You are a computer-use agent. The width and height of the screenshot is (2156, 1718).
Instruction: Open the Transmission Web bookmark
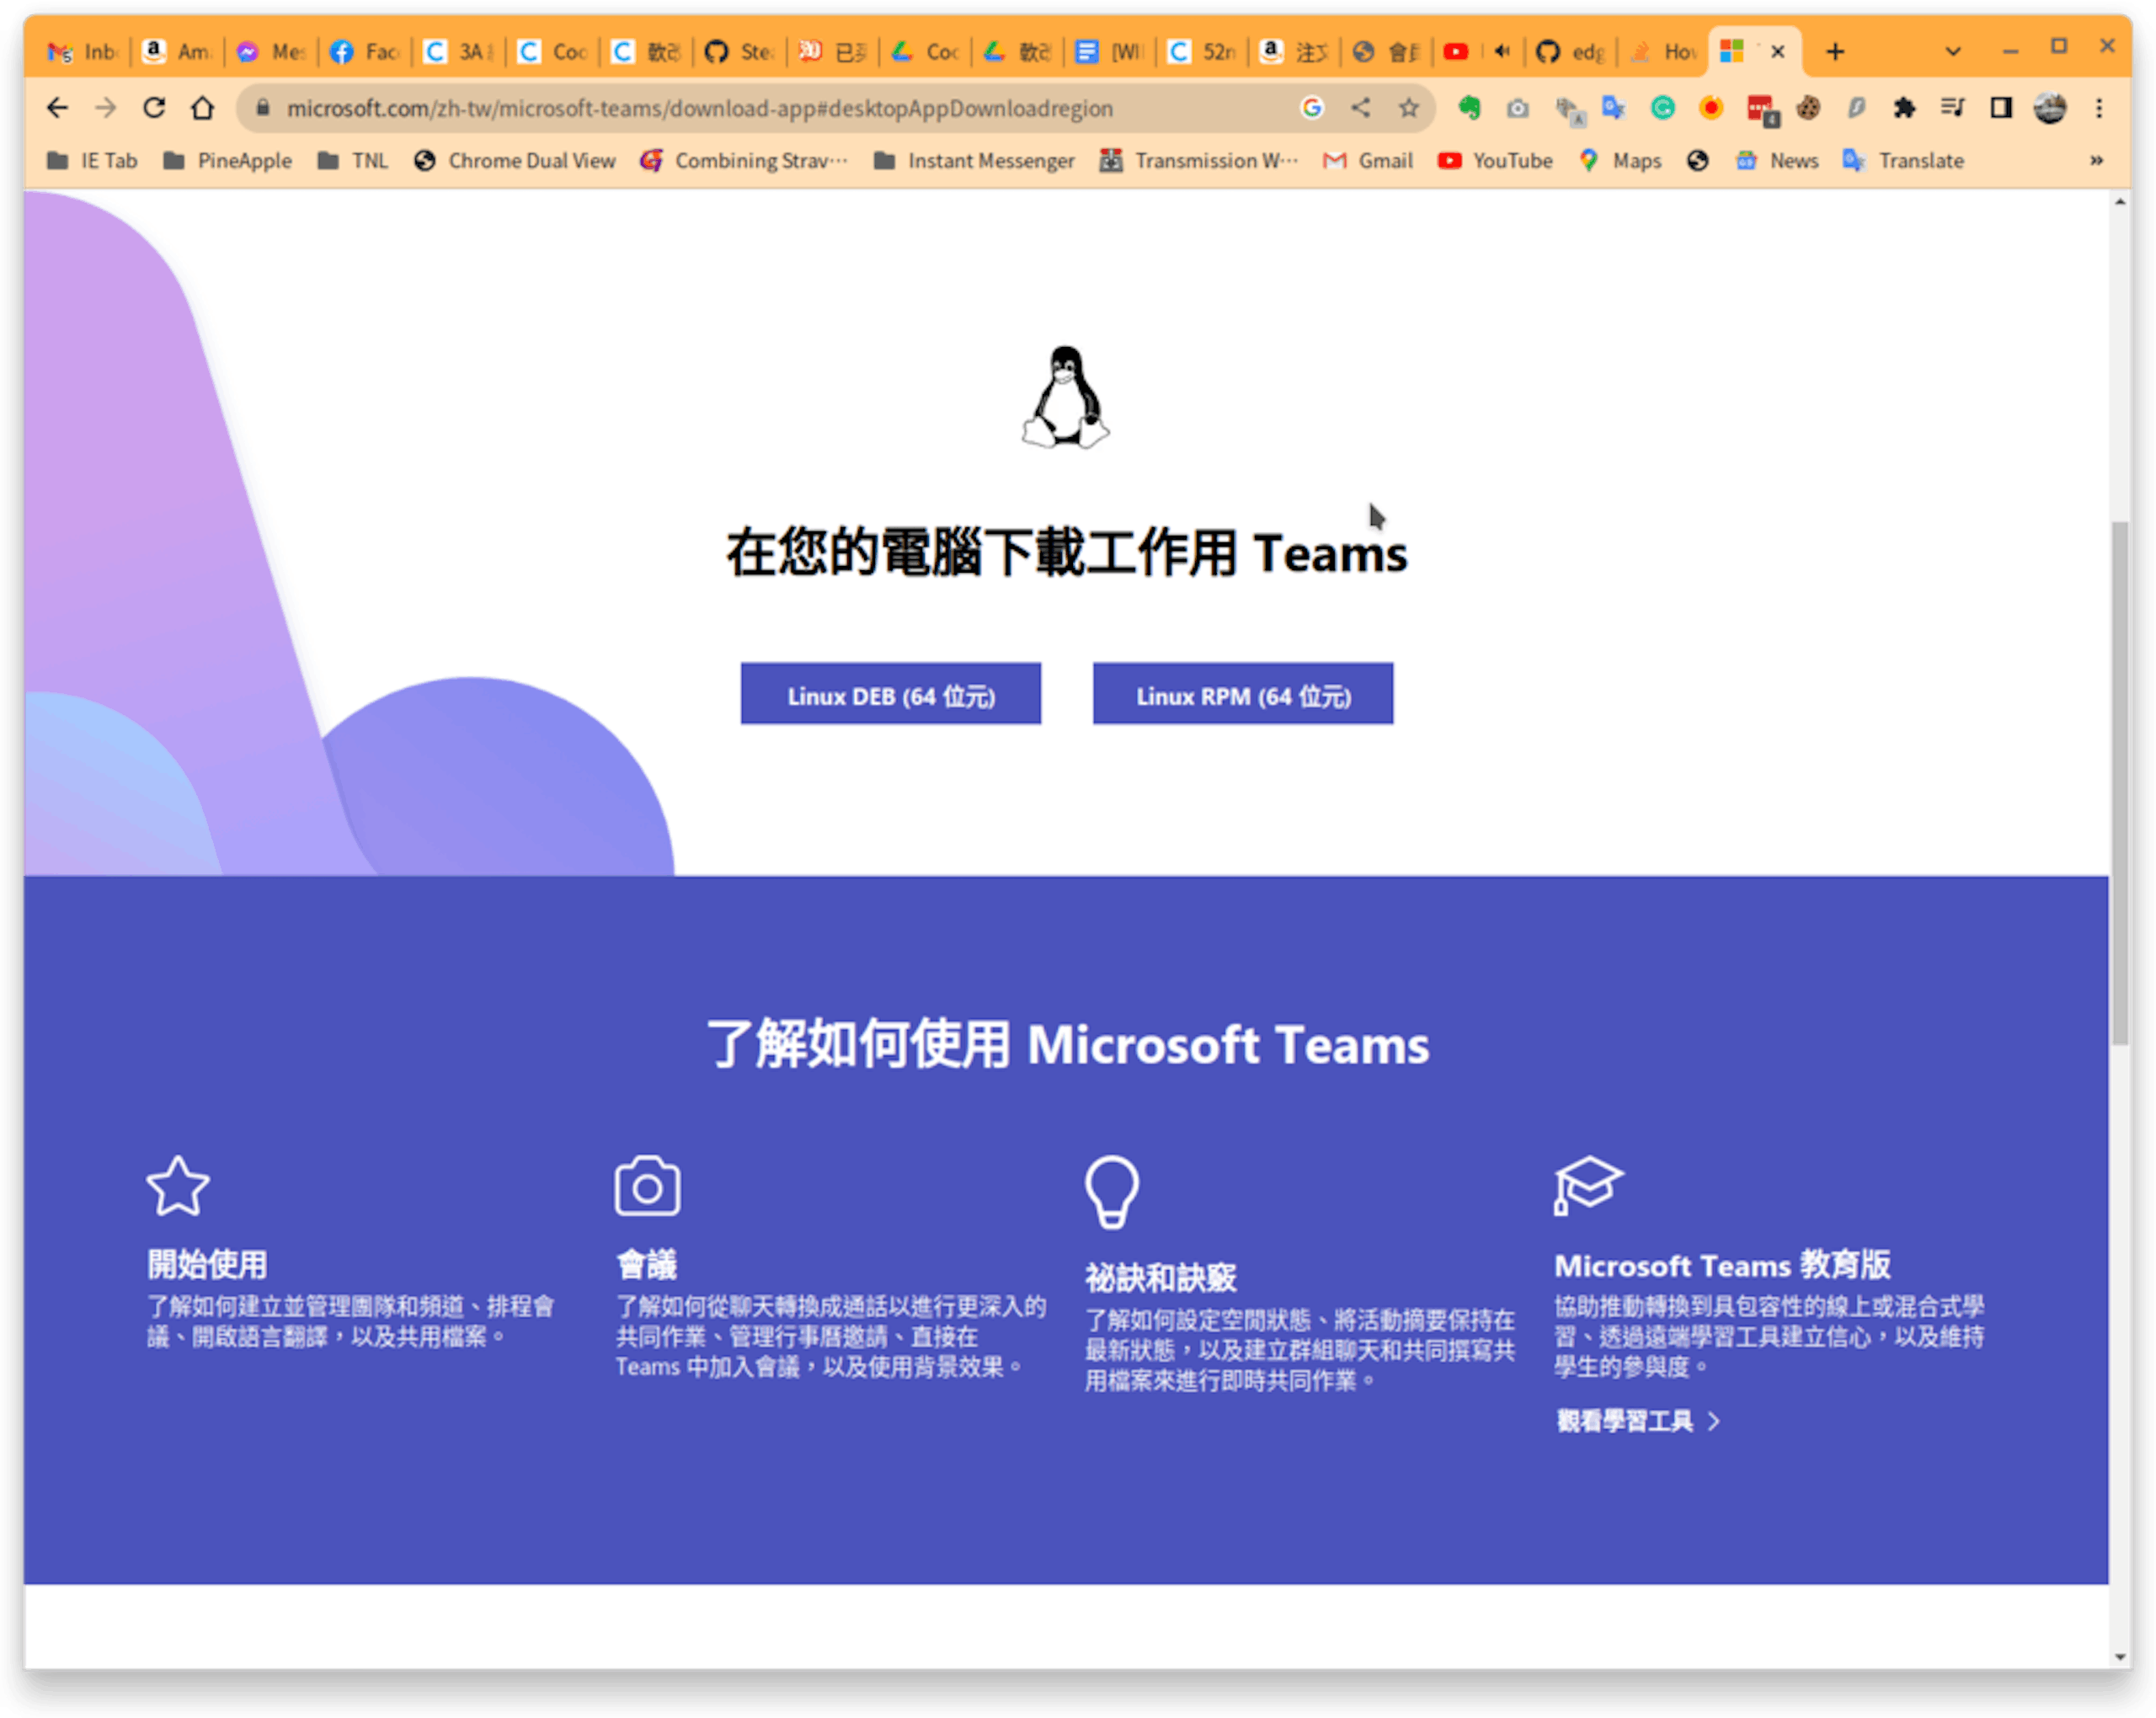click(x=1199, y=161)
